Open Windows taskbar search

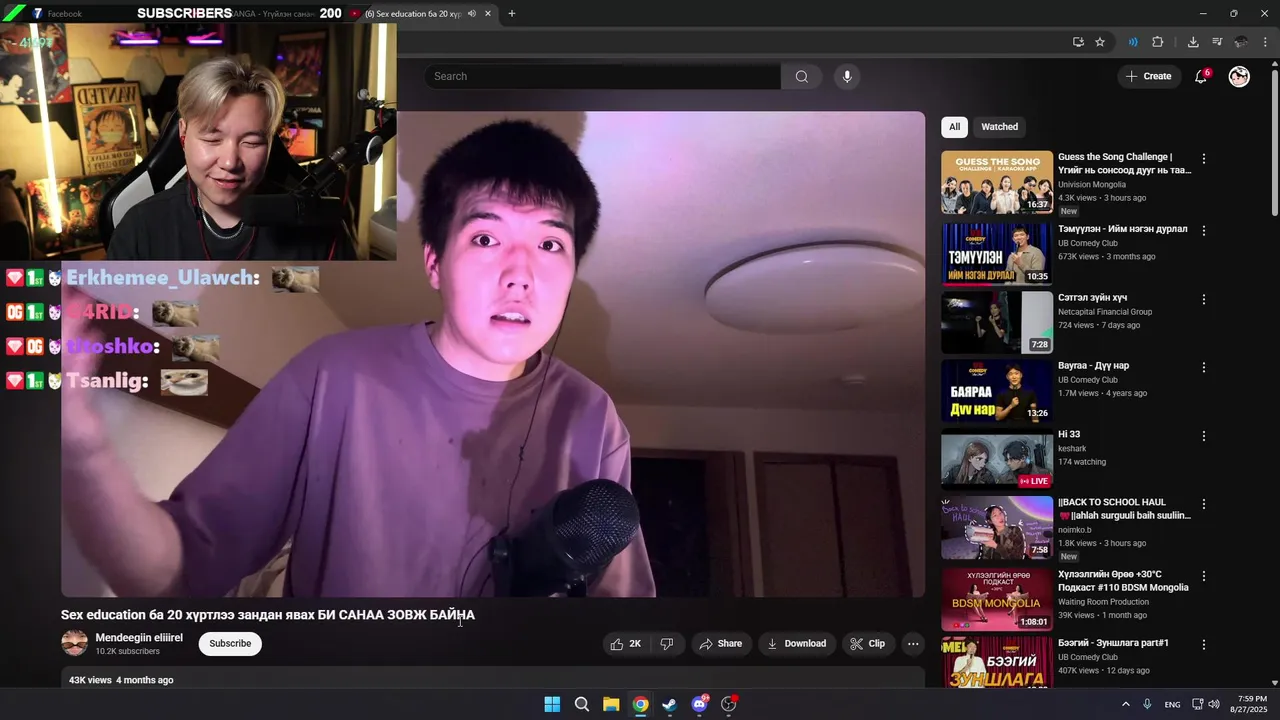[582, 704]
